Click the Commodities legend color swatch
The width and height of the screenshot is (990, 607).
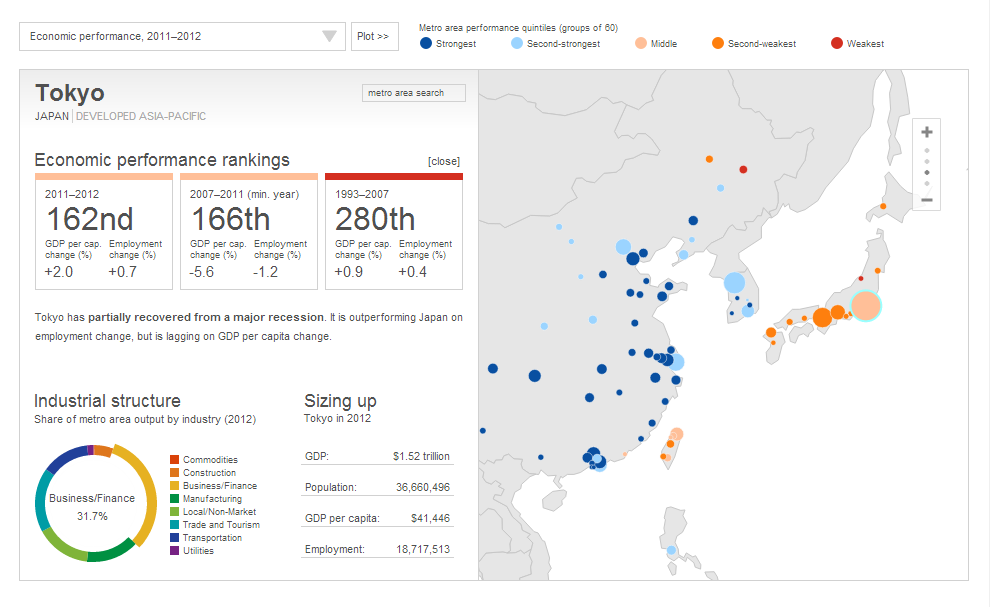point(174,460)
